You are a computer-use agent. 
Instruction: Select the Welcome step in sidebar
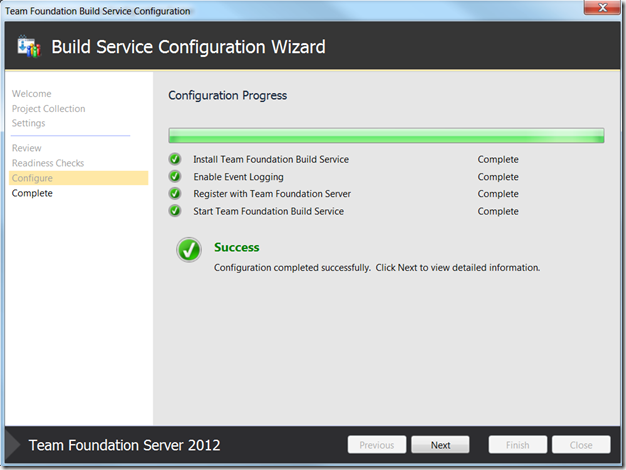point(32,93)
